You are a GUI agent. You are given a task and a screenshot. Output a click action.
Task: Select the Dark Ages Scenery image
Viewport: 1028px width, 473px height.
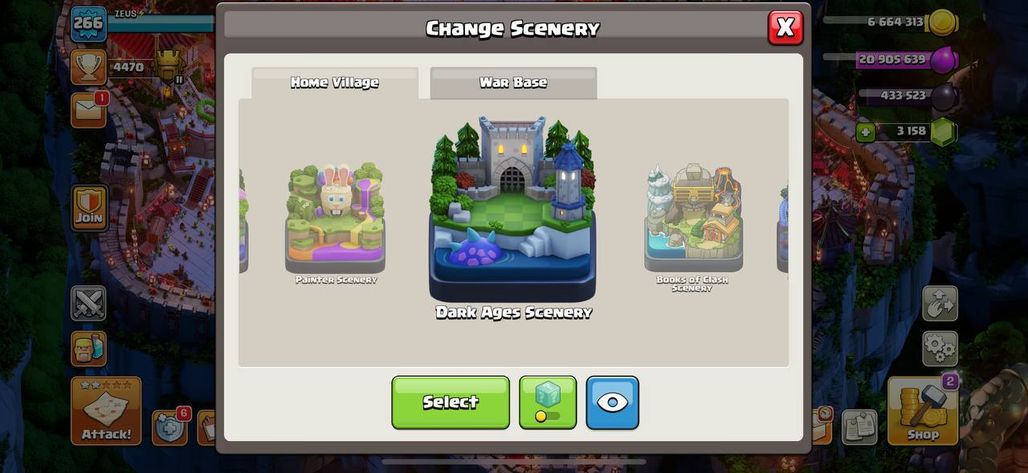click(x=513, y=209)
